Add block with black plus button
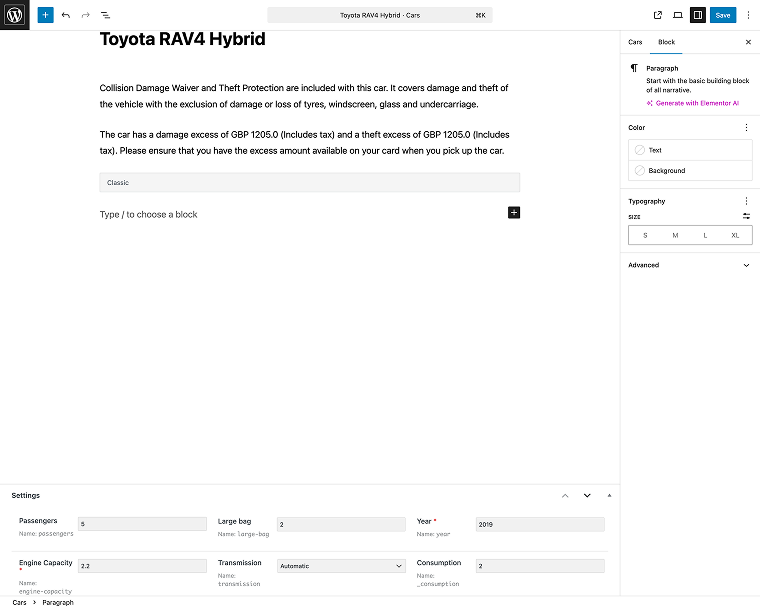This screenshot has height=608, width=760. [514, 212]
